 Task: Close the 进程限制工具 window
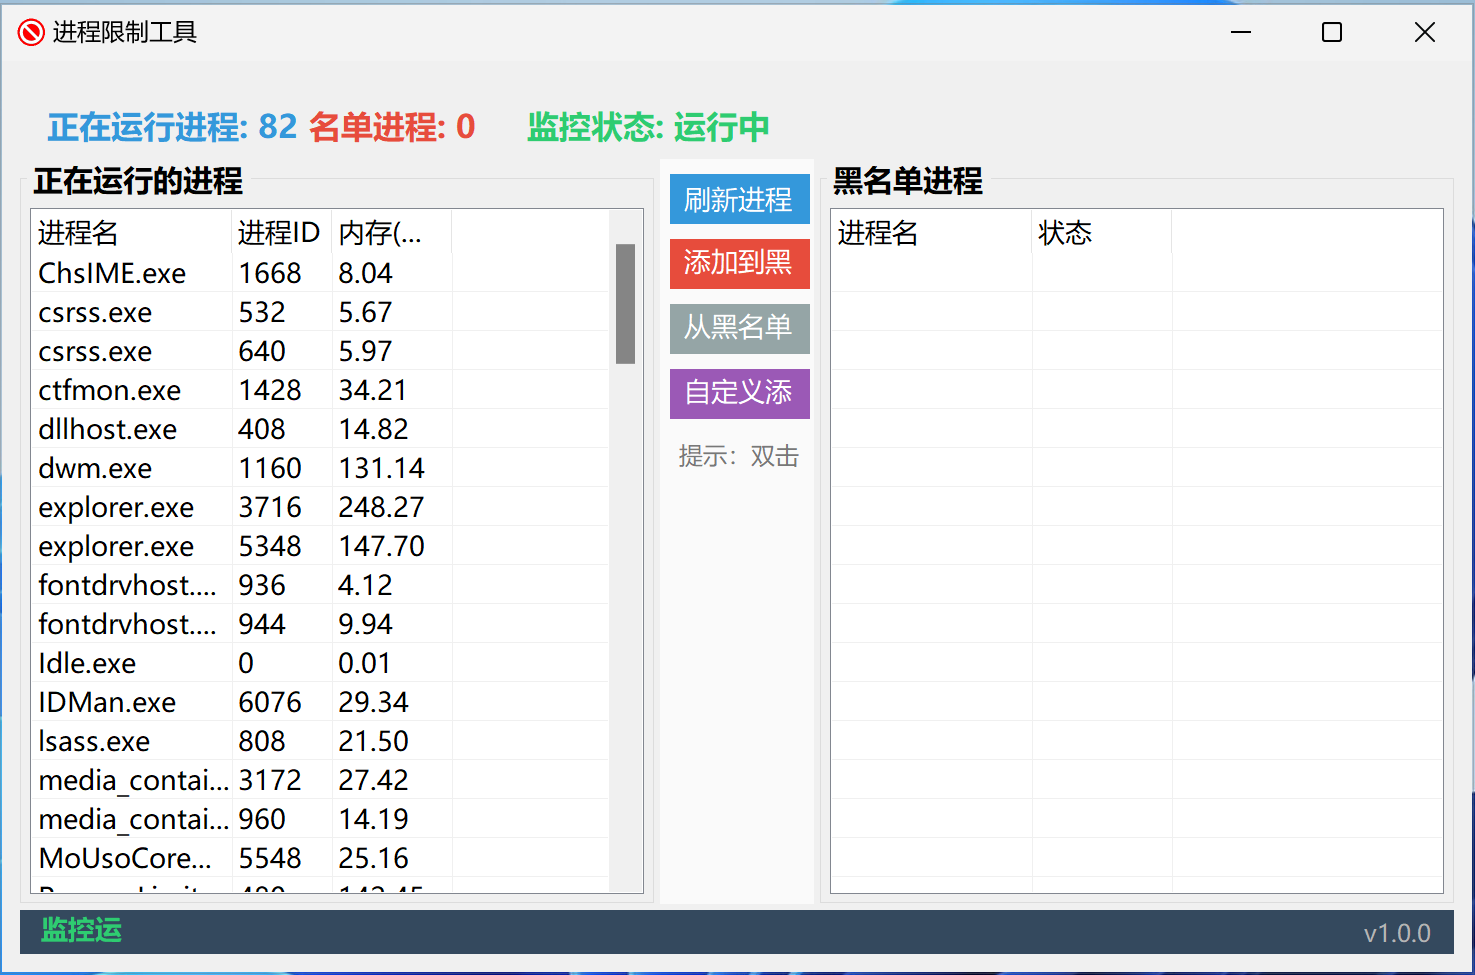tap(1425, 32)
